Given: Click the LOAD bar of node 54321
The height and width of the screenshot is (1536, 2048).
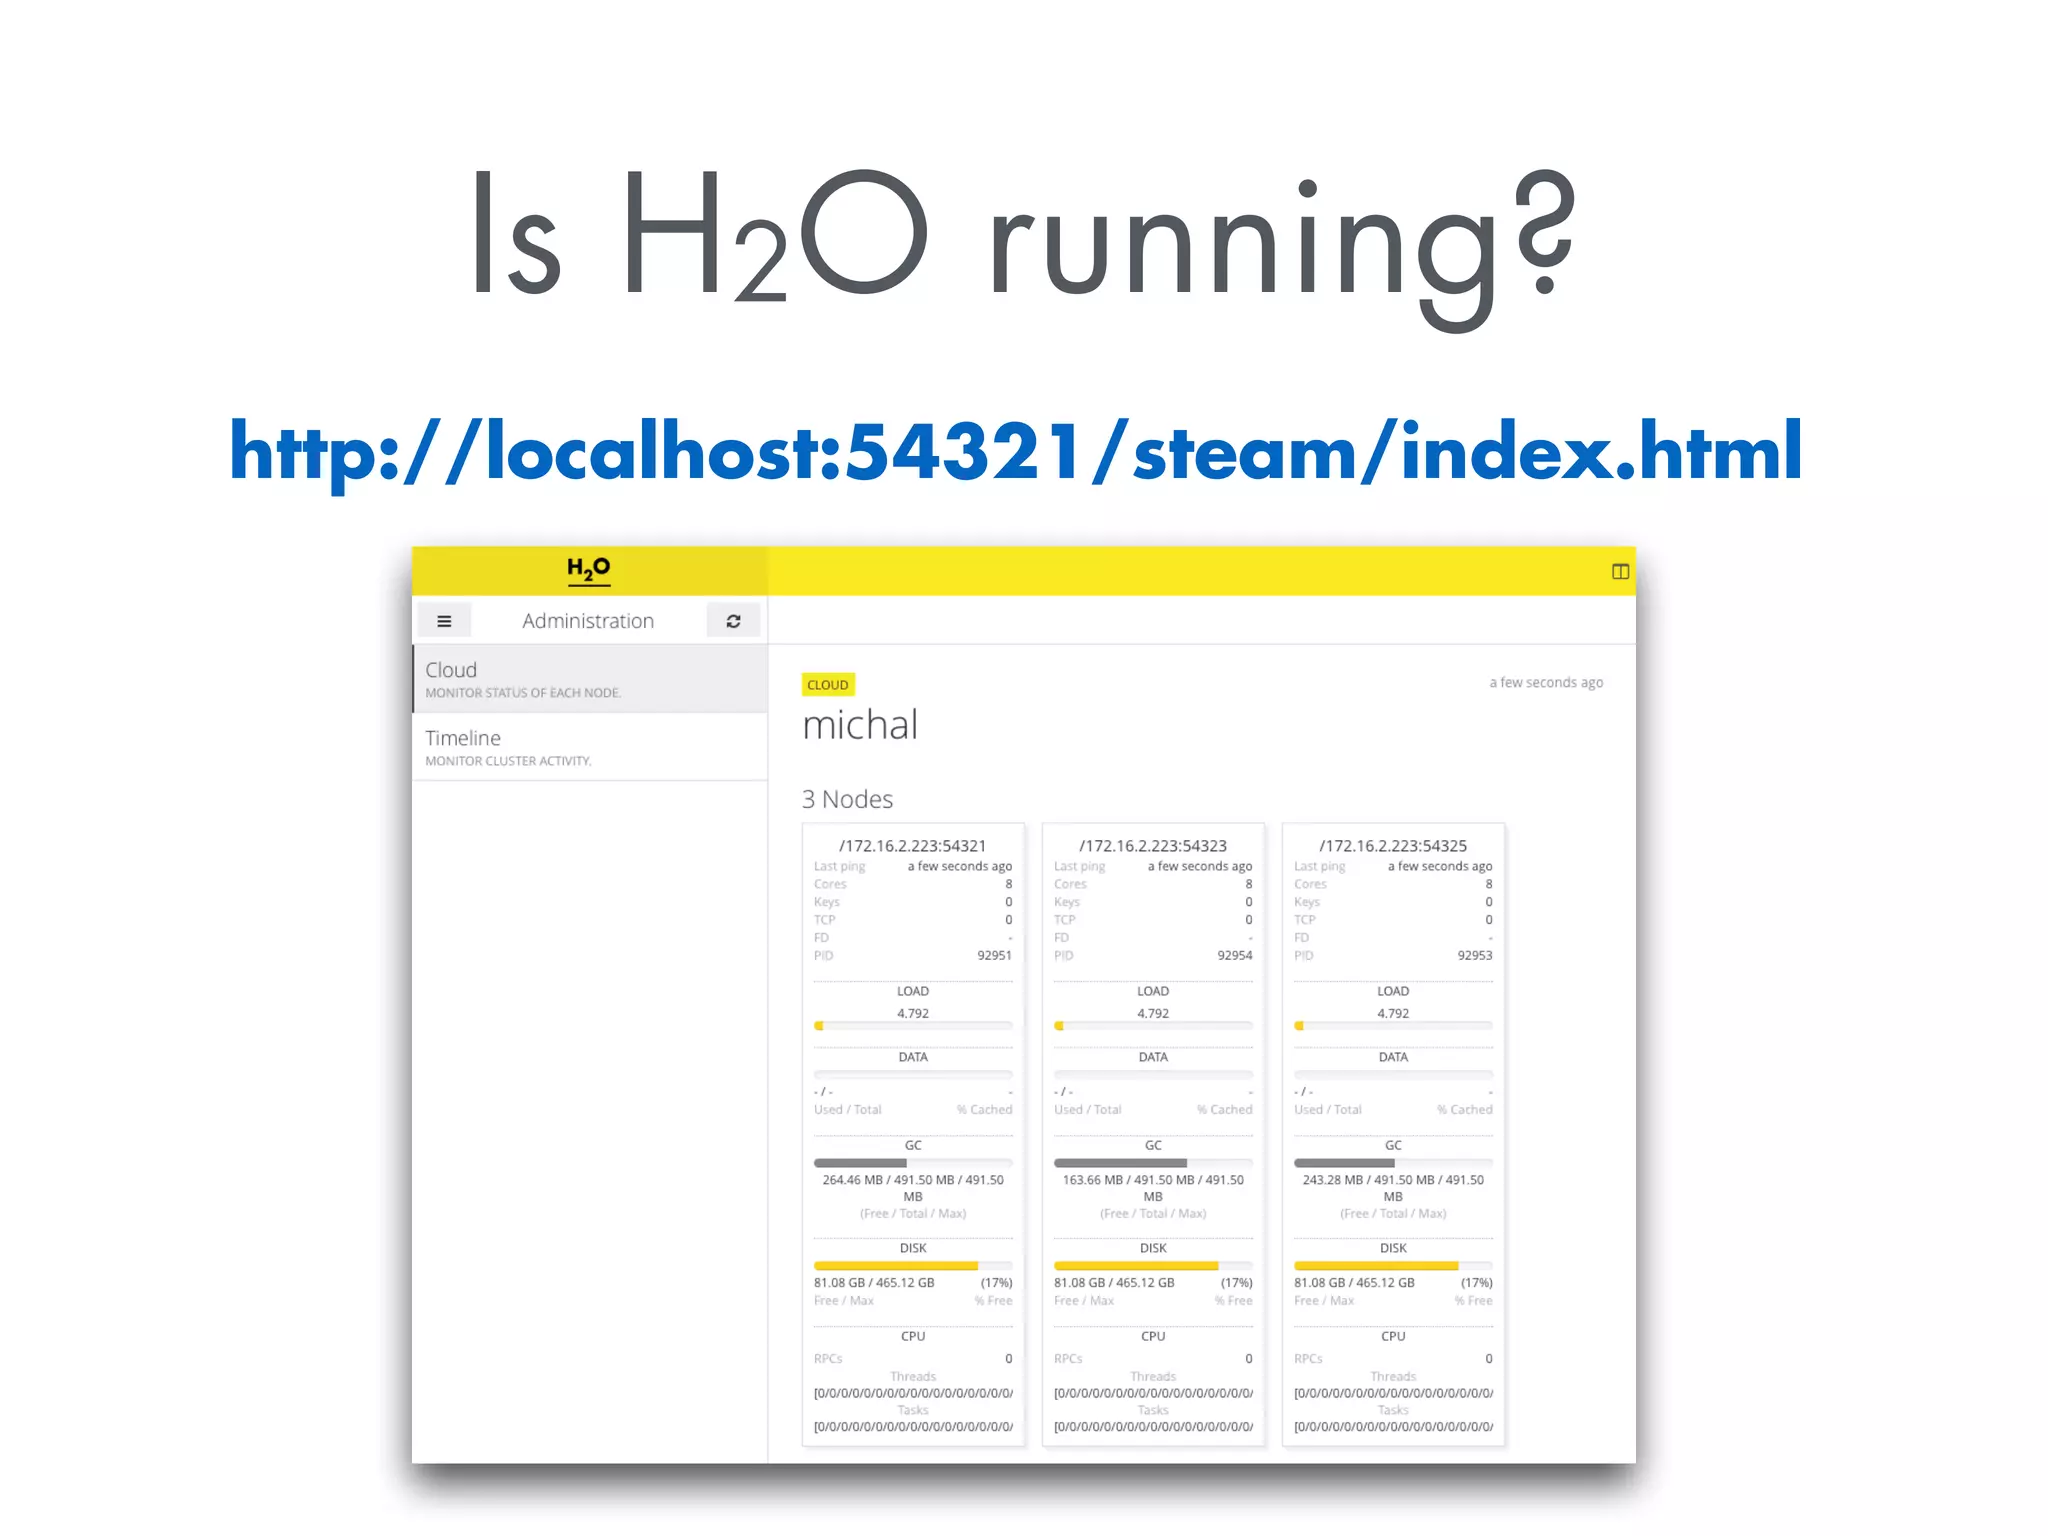Looking at the screenshot, I should 913,1026.
